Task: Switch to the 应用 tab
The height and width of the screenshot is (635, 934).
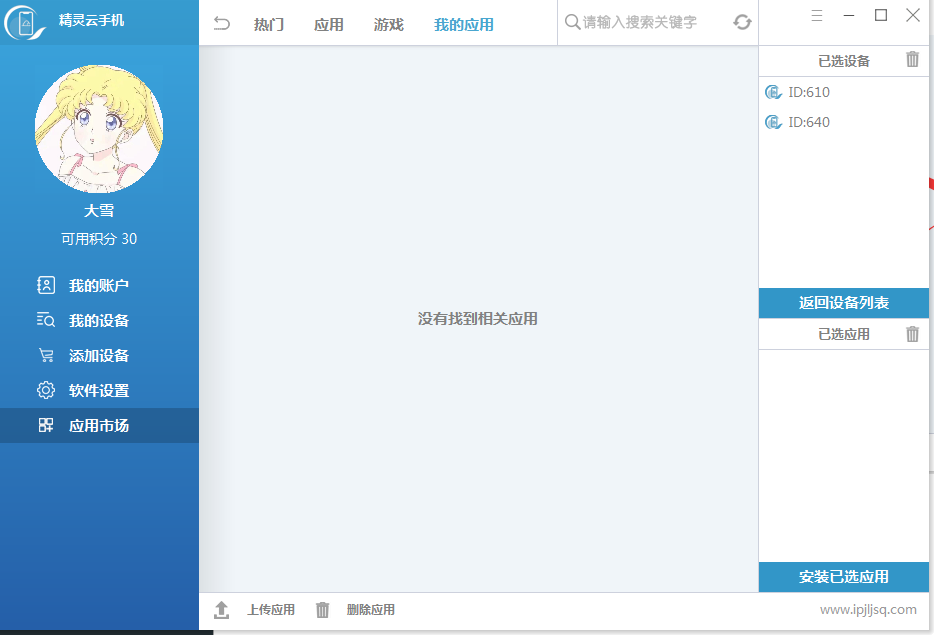Action: (329, 24)
